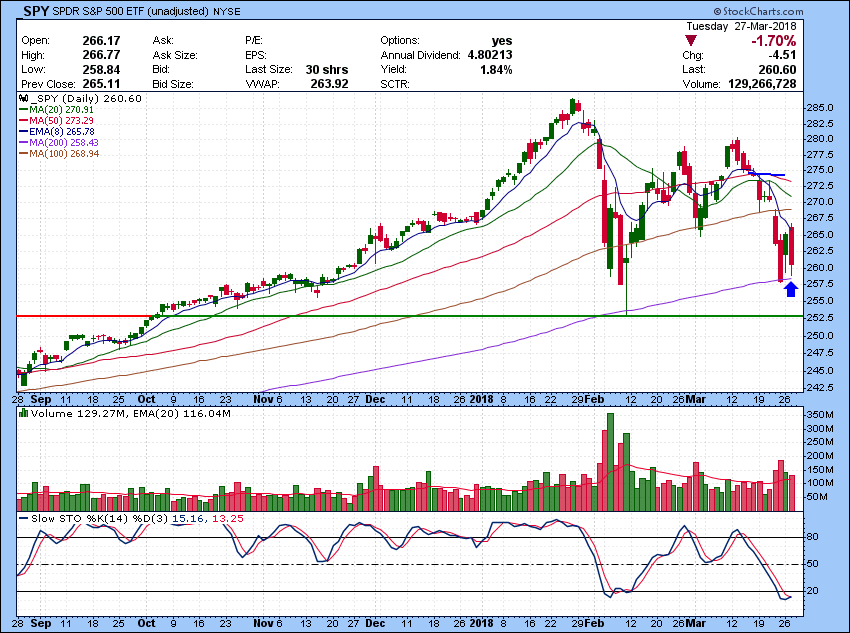Click the 285.0 price axis label
Image resolution: width=850 pixels, height=633 pixels.
(820, 107)
